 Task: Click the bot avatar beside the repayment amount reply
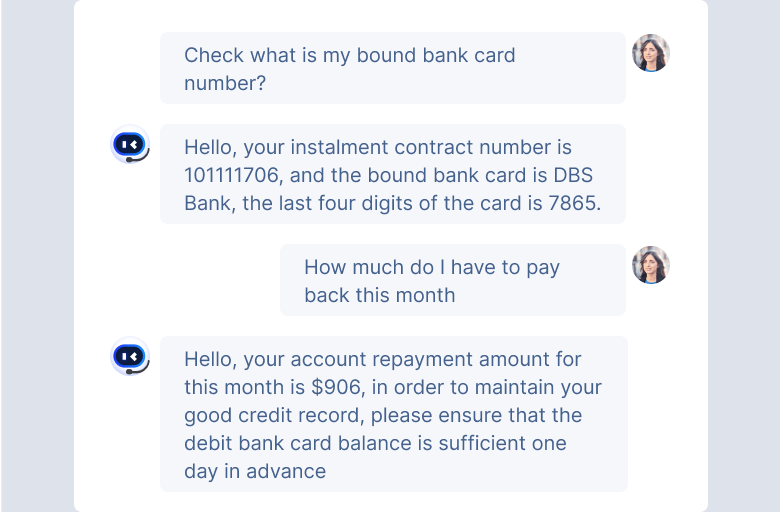pos(130,357)
